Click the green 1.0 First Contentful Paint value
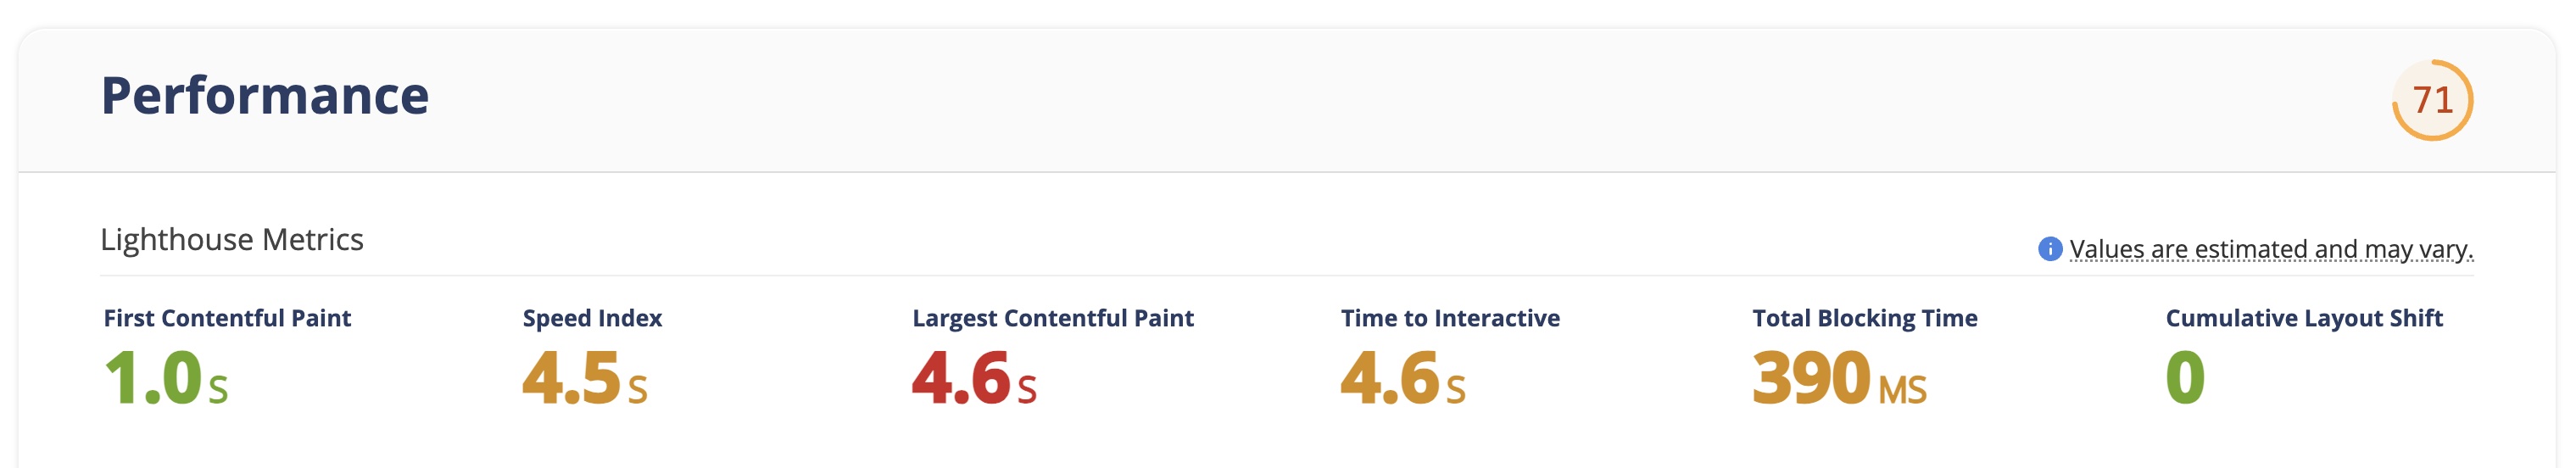The height and width of the screenshot is (468, 2576). coord(153,378)
